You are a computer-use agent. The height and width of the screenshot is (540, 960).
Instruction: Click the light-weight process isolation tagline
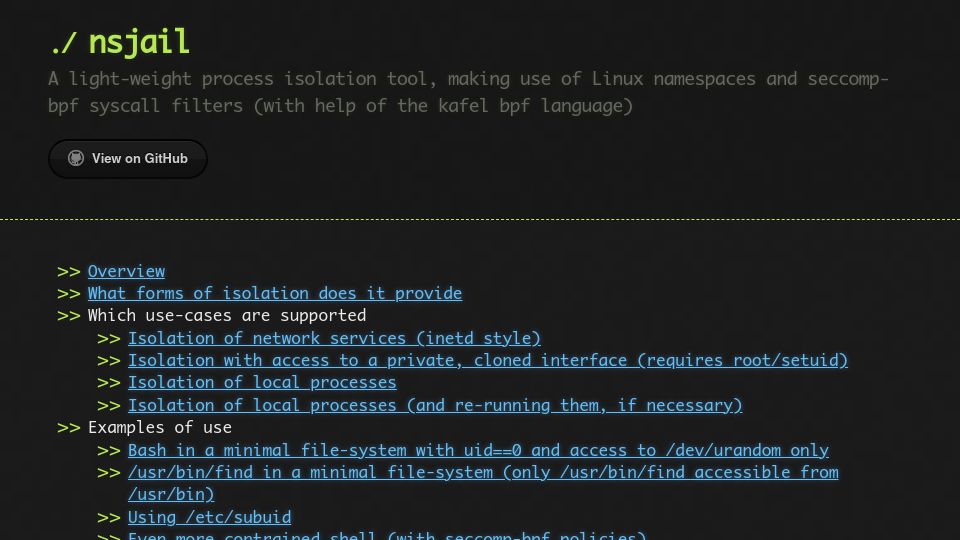(468, 92)
